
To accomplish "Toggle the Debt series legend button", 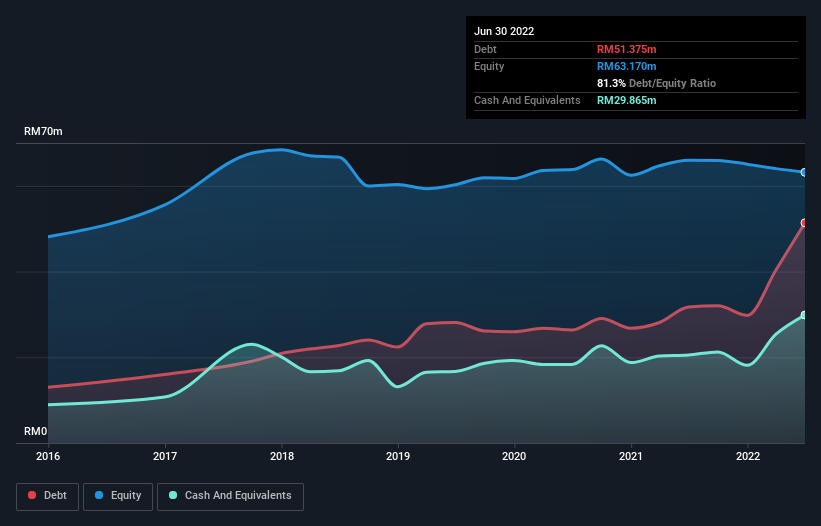I will click(x=47, y=496).
